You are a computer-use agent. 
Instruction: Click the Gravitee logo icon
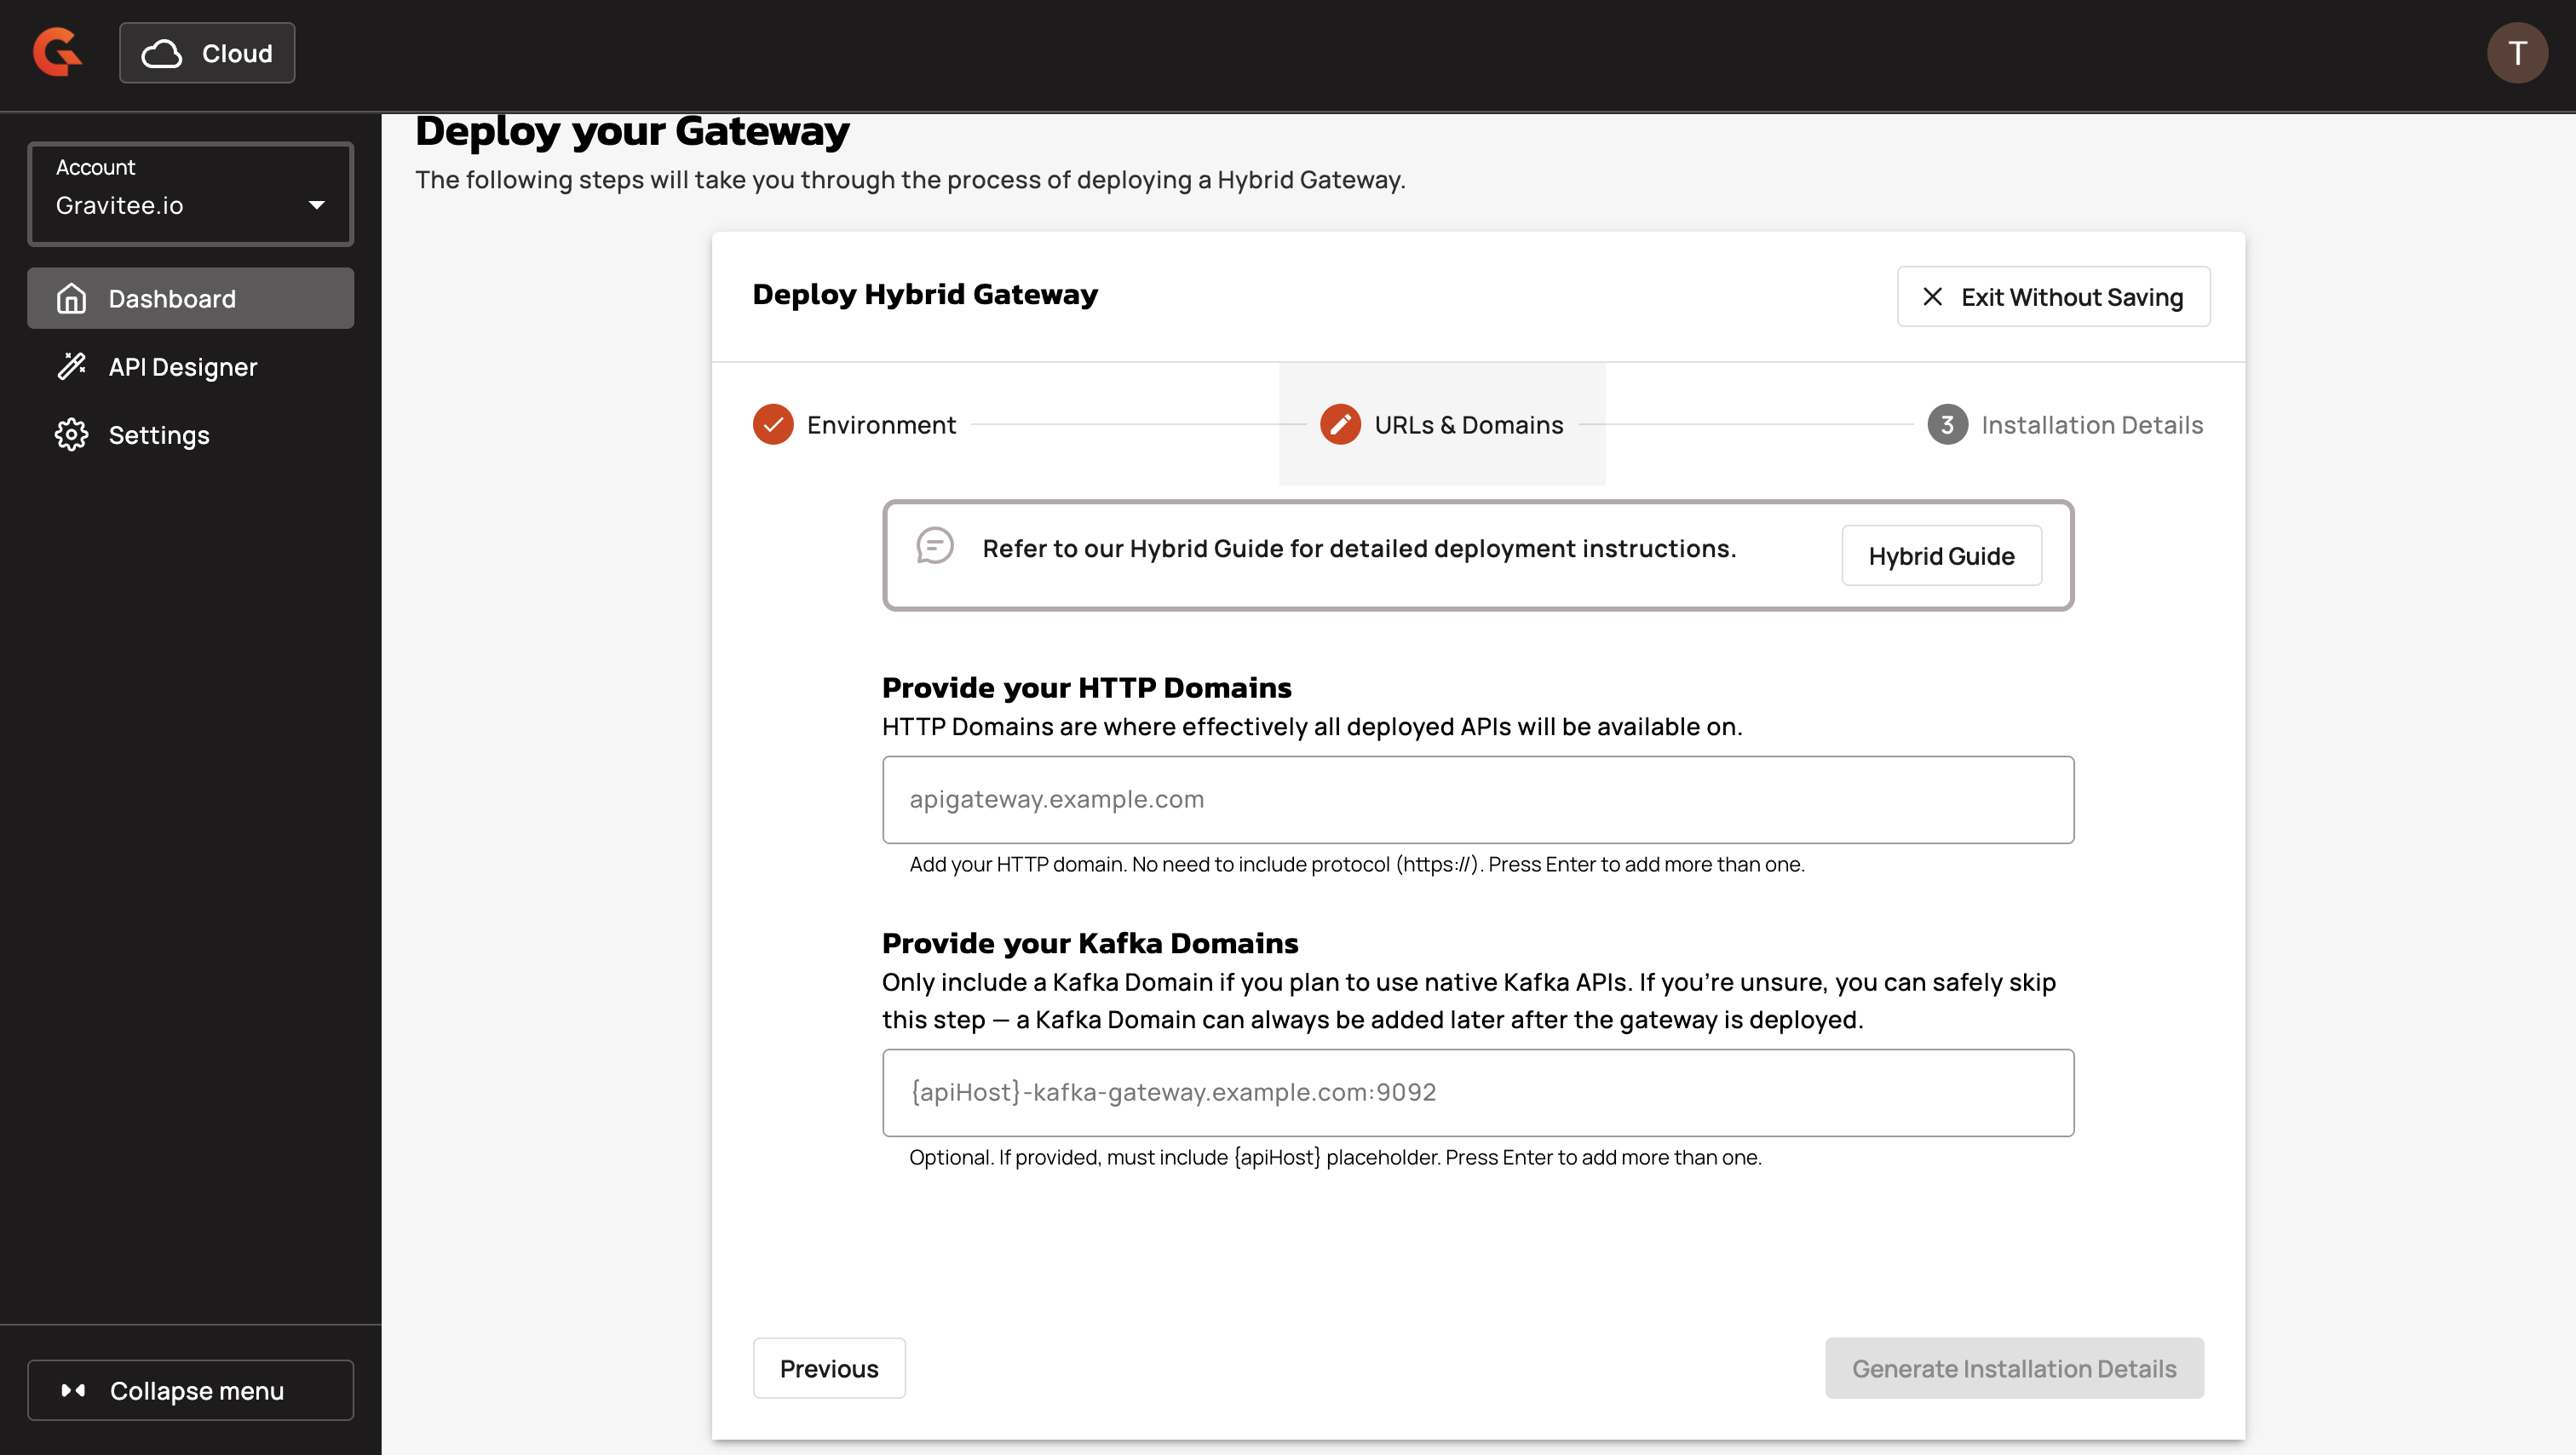pos(57,52)
